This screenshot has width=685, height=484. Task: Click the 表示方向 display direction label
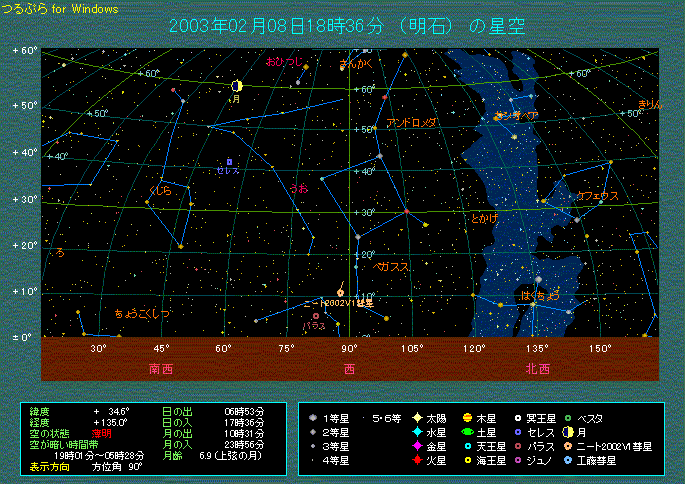(x=50, y=466)
